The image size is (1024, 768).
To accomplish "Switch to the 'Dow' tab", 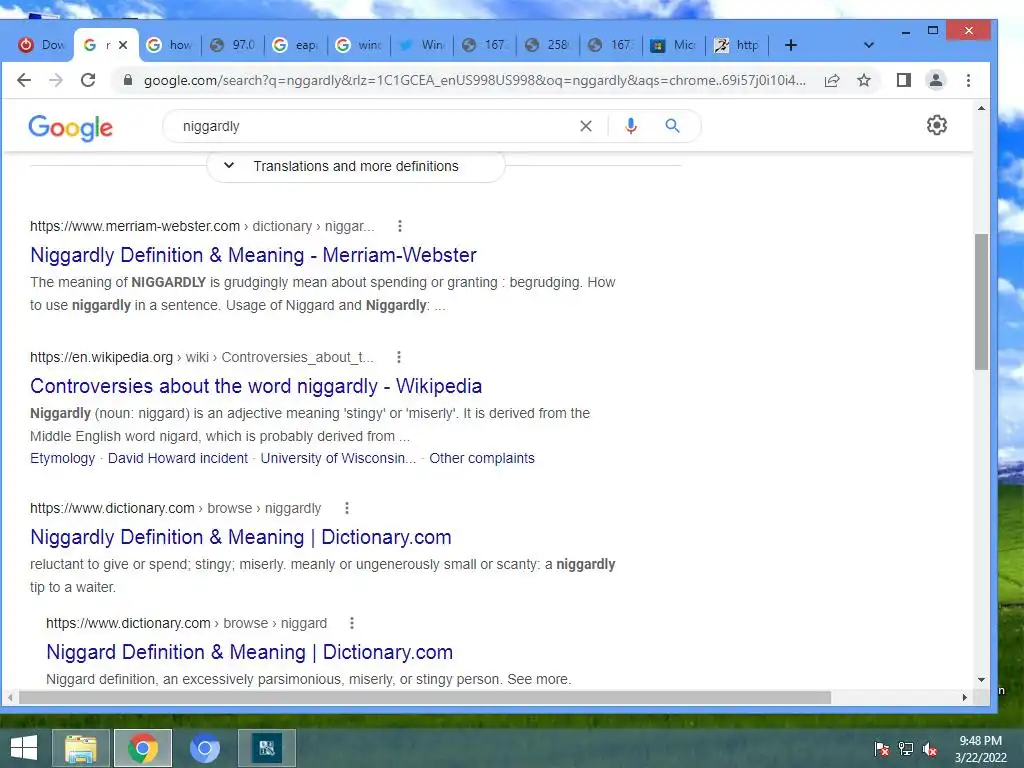I will pyautogui.click(x=42, y=45).
